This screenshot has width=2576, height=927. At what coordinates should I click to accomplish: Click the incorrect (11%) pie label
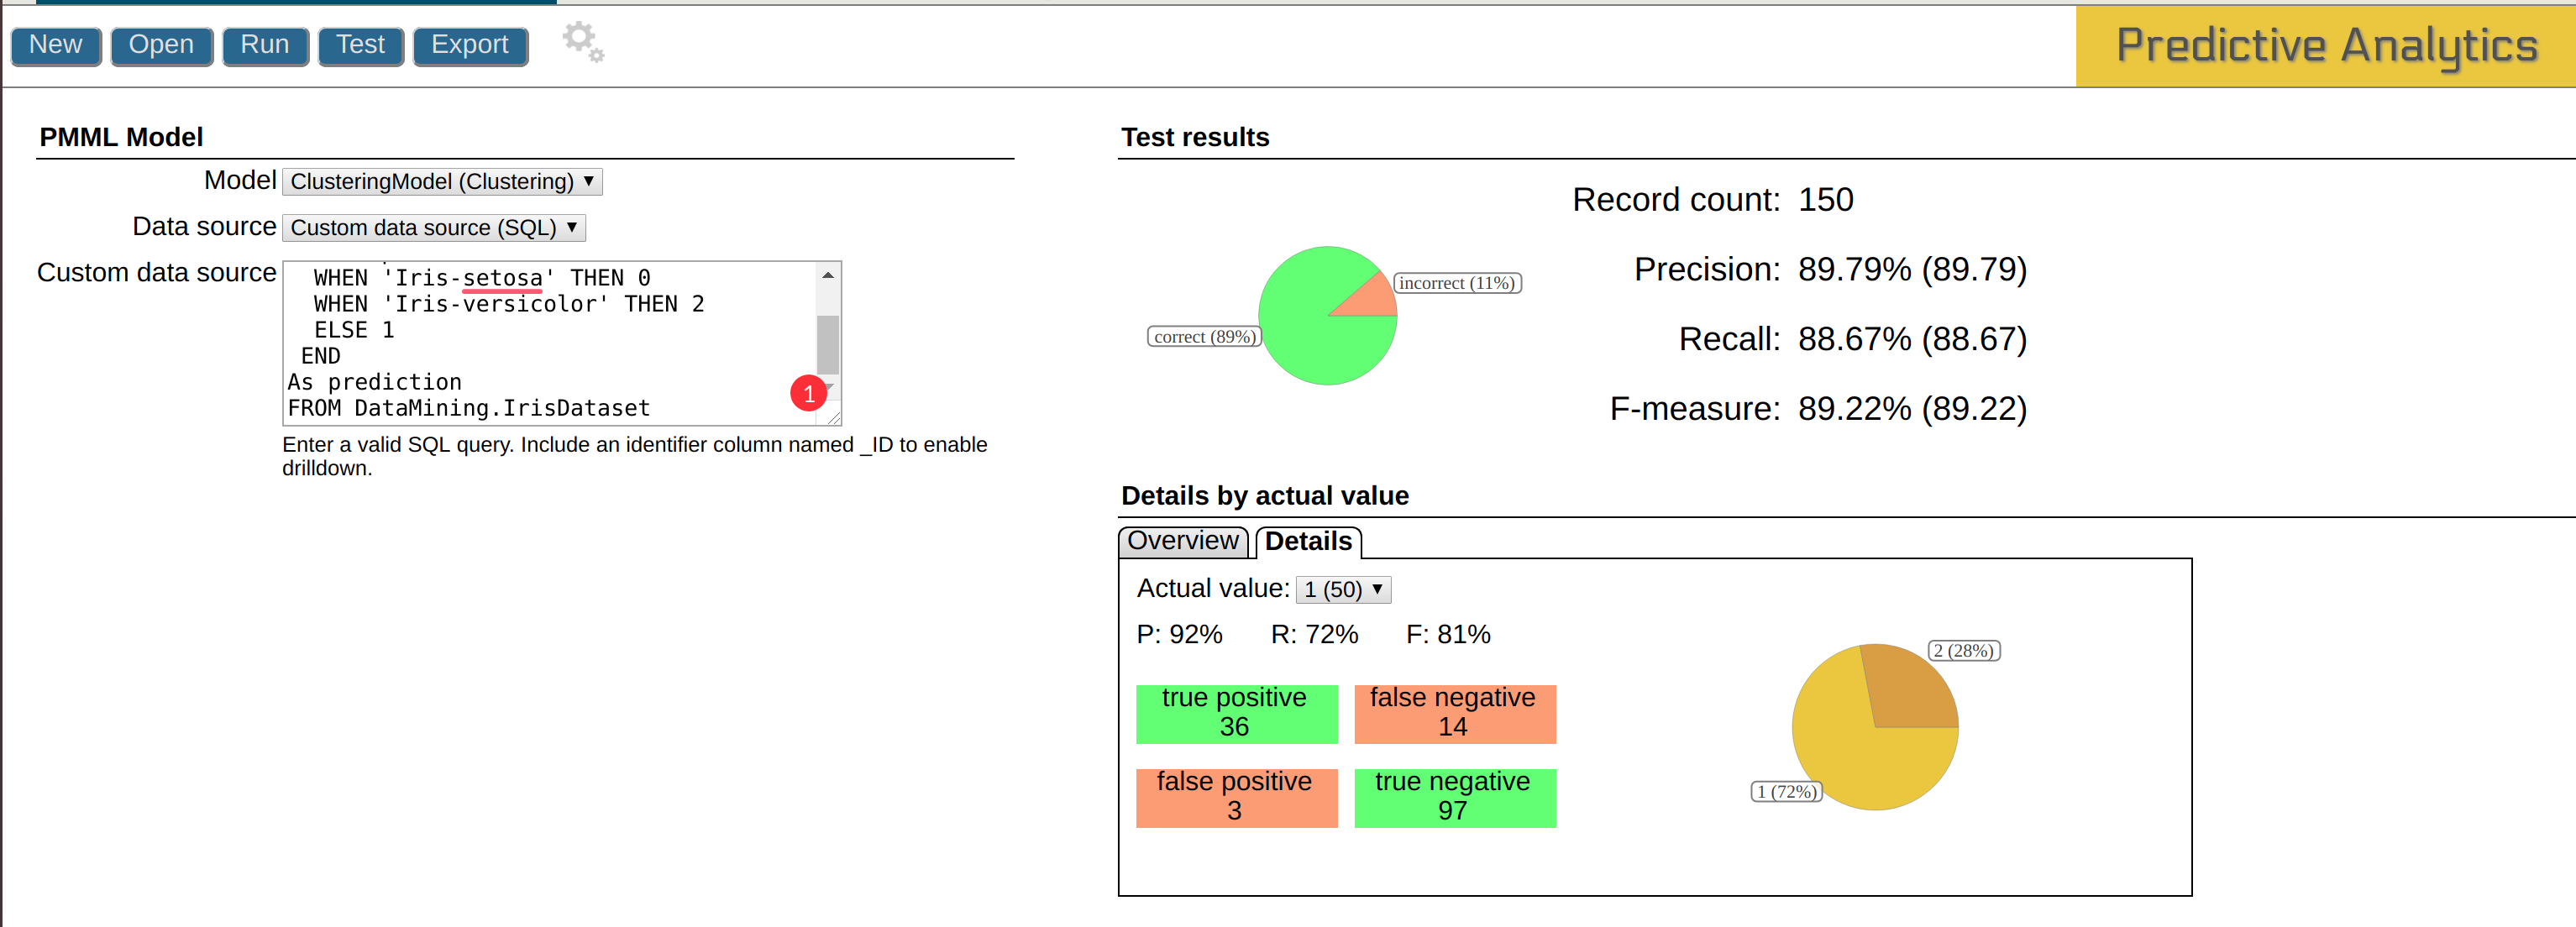[1456, 283]
